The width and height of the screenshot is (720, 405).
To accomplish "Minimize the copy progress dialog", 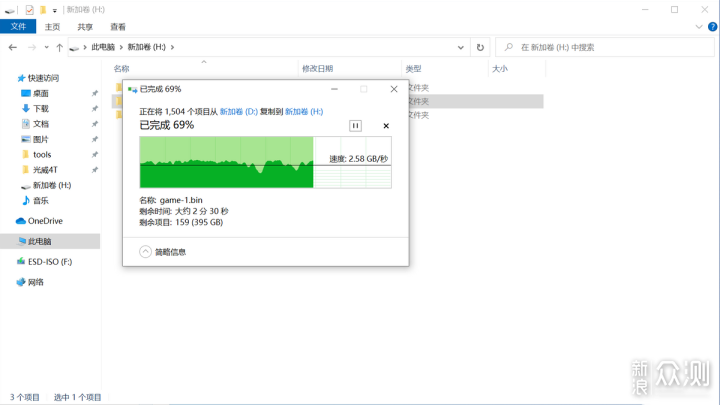I will [334, 89].
